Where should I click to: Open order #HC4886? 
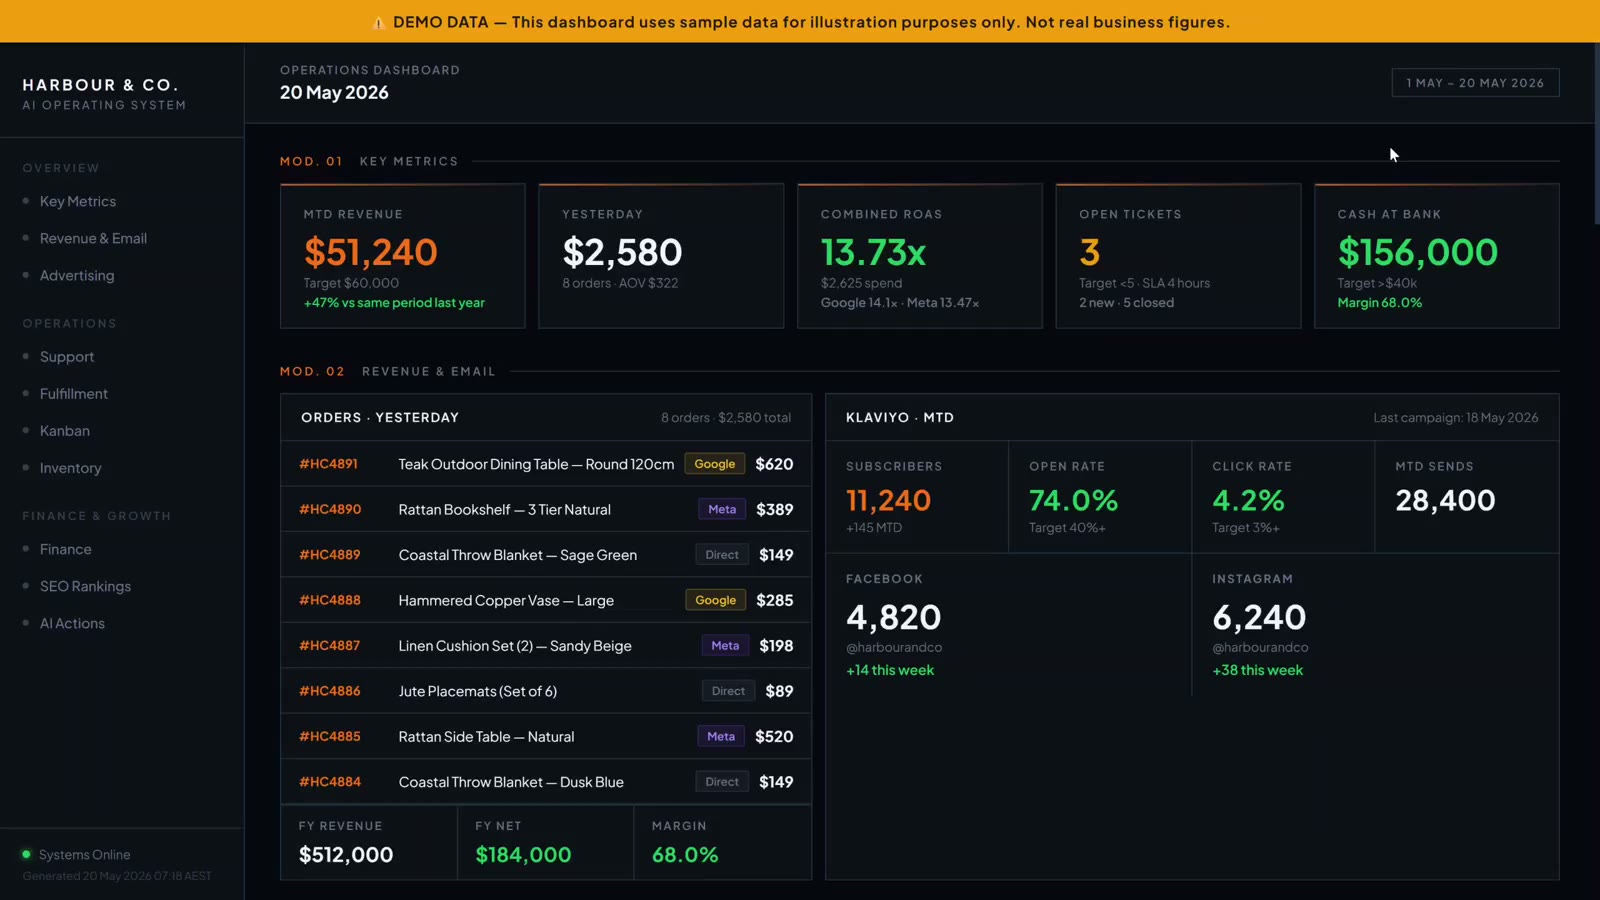[x=330, y=691]
